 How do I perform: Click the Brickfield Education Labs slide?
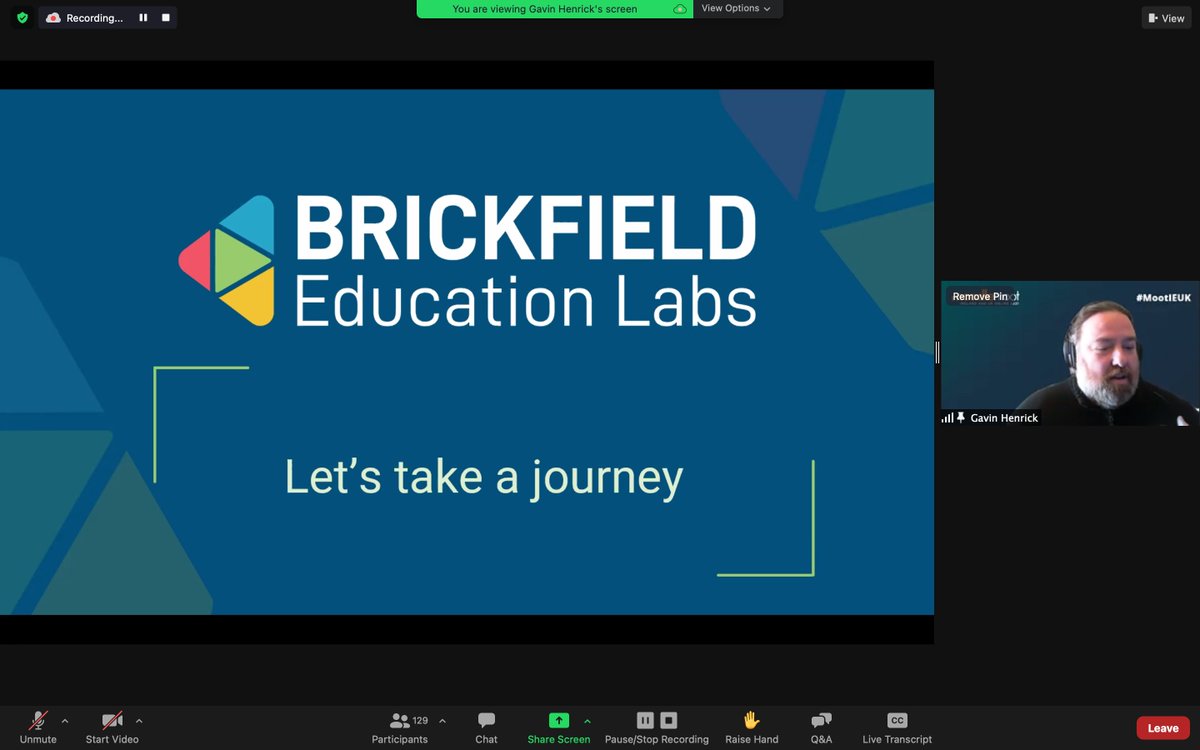[x=467, y=352]
